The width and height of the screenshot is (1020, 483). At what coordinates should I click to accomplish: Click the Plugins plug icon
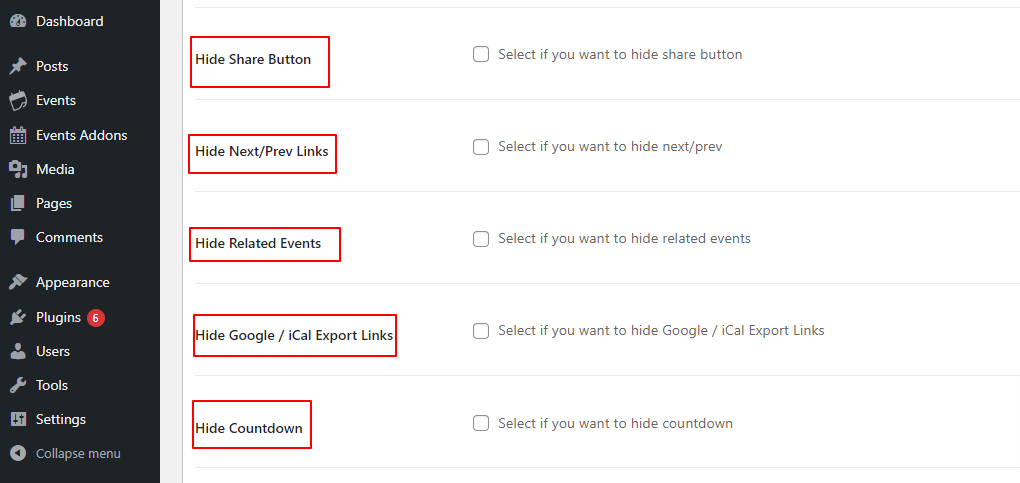click(x=18, y=317)
